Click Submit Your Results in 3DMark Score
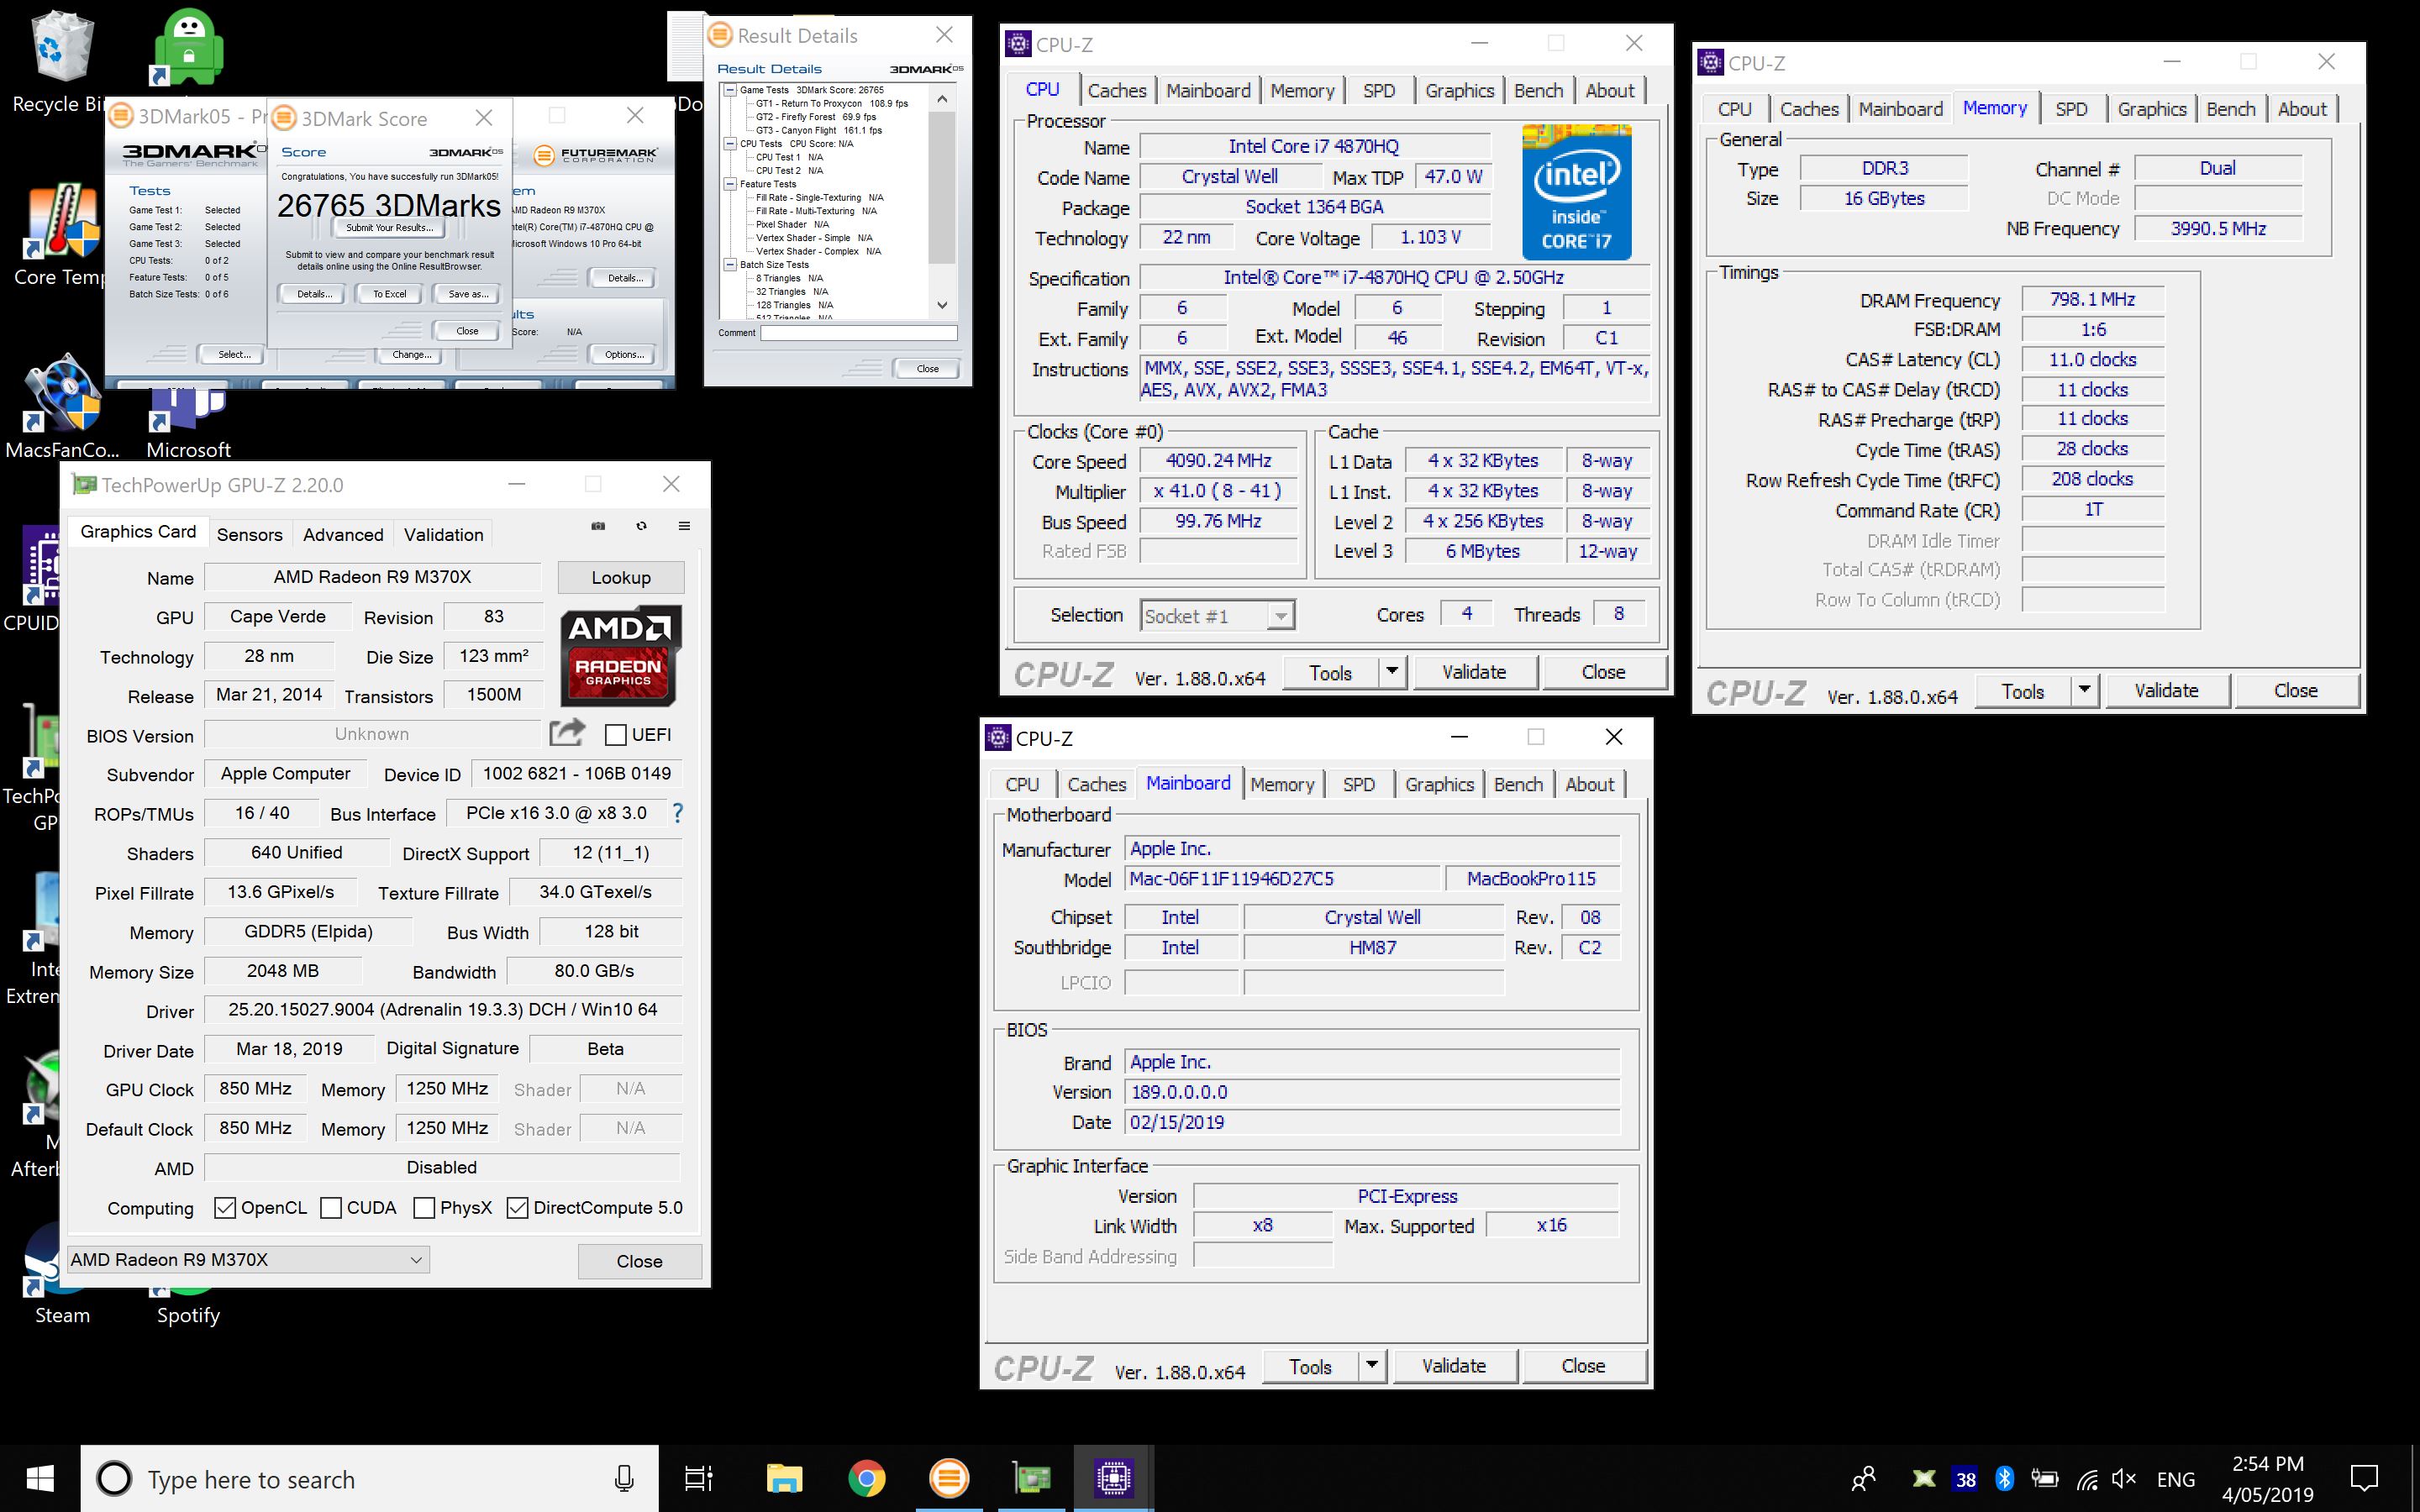Image resolution: width=2420 pixels, height=1512 pixels. [390, 228]
